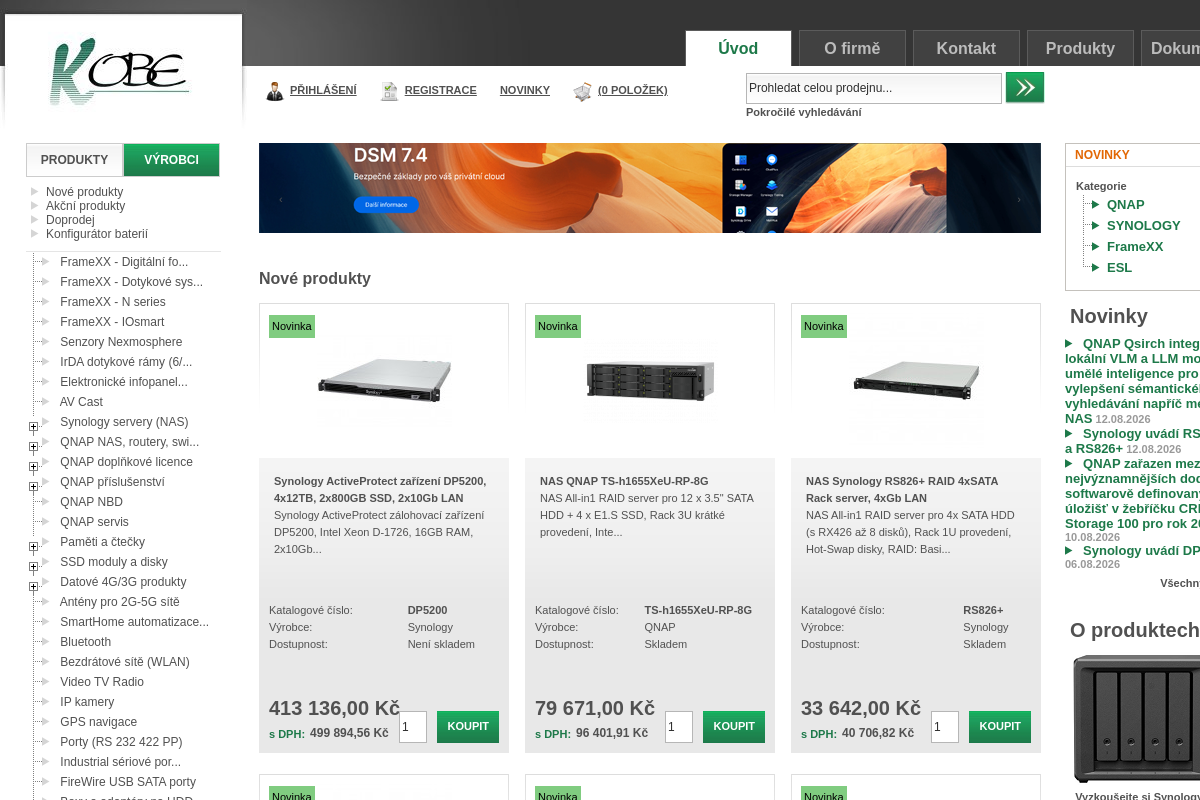The image size is (1200, 800).
Task: Expand Datové 4G/3G produkty category
Action: [33, 587]
